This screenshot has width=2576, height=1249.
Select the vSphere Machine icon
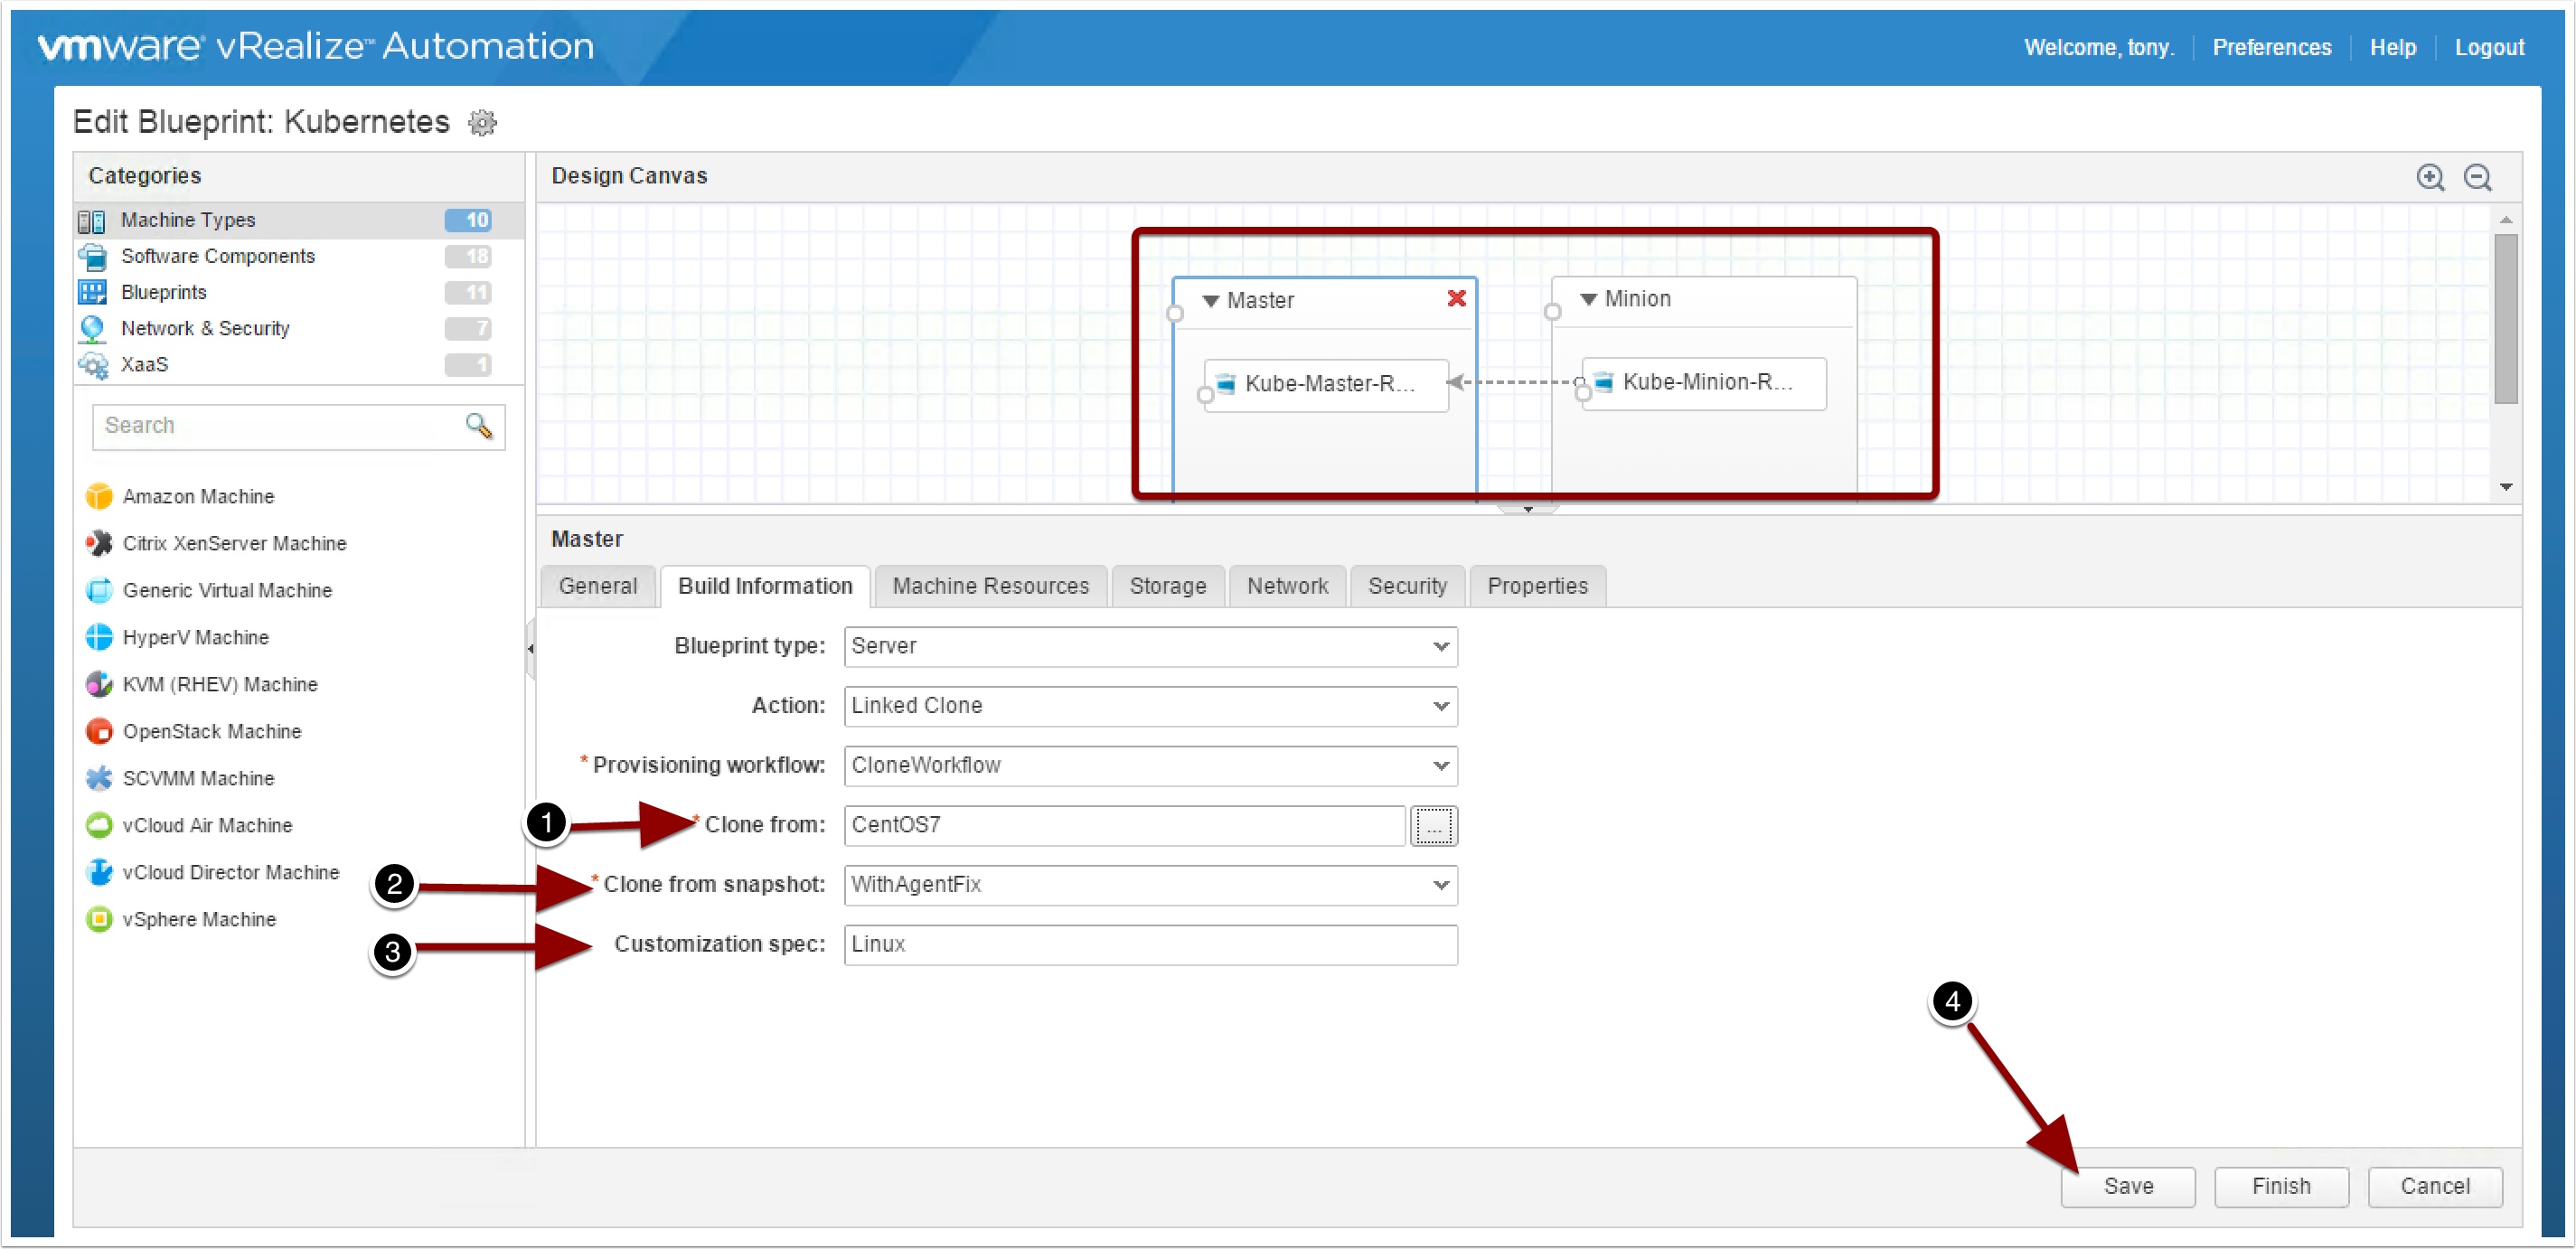[99, 919]
